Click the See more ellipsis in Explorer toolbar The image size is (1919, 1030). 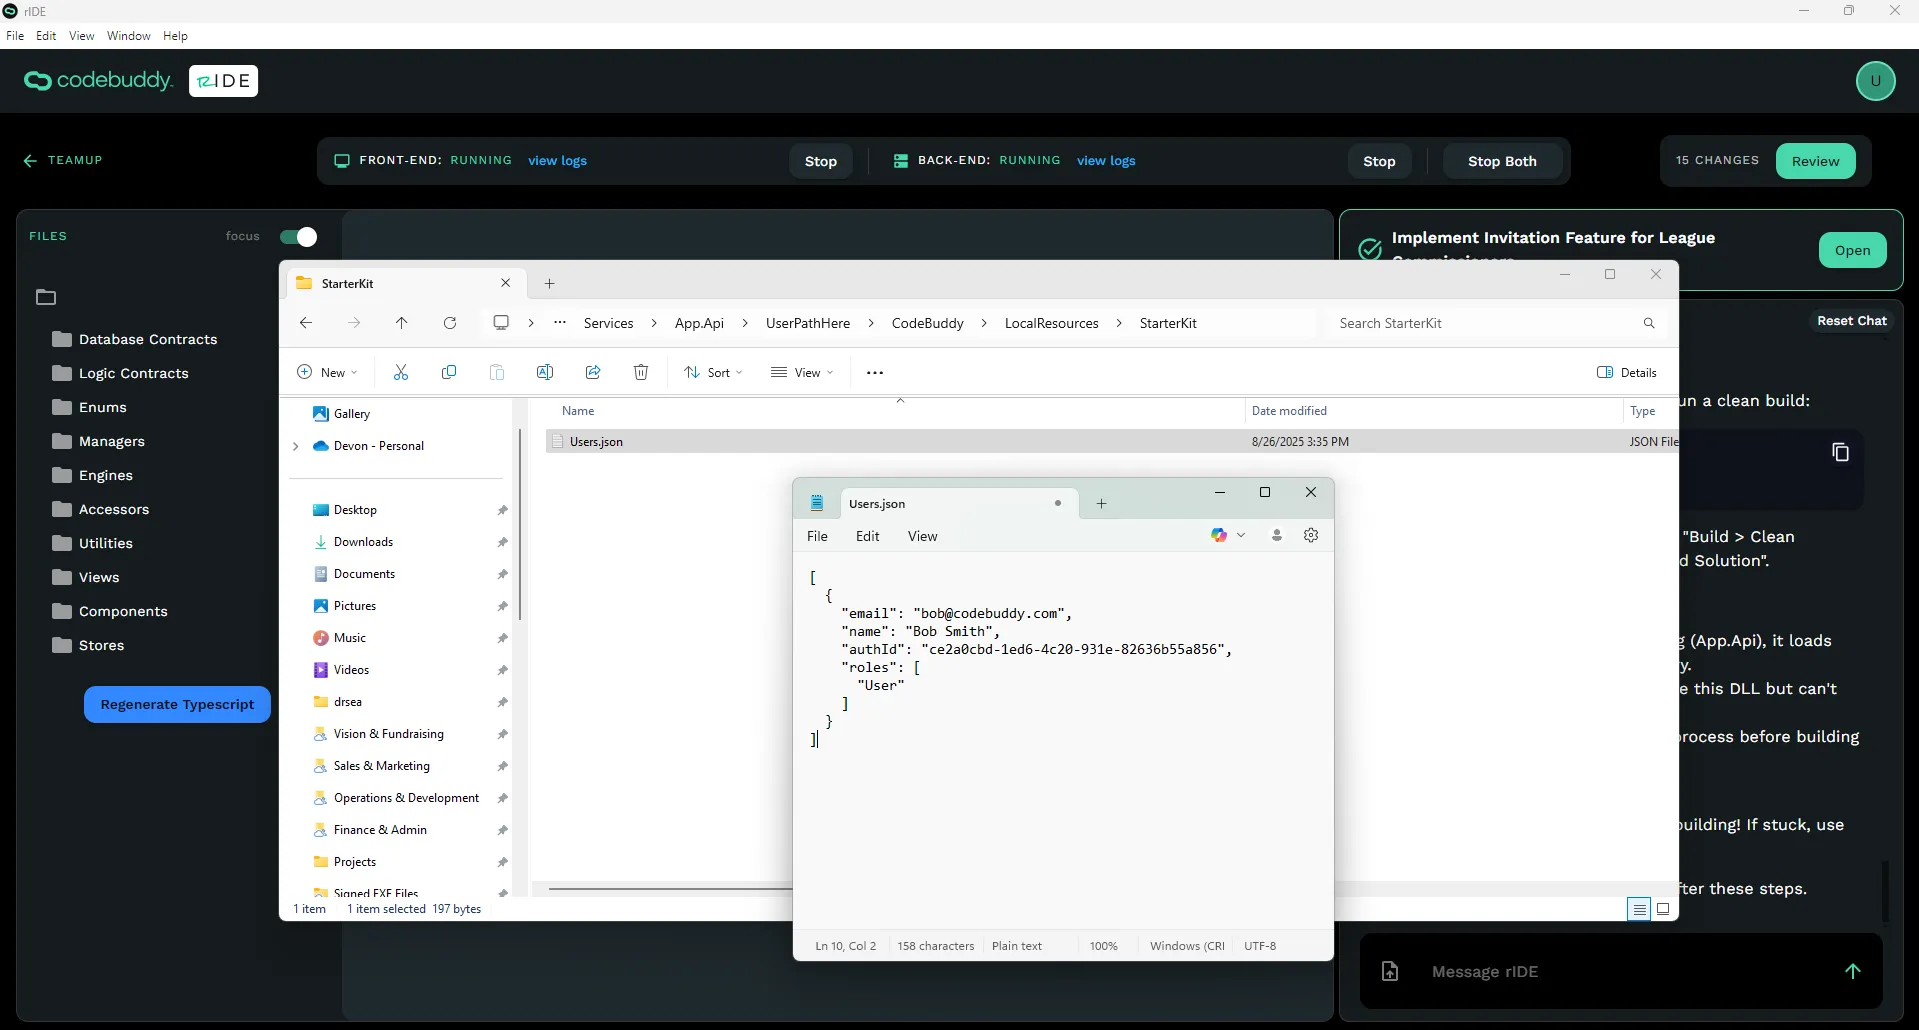[x=875, y=372]
